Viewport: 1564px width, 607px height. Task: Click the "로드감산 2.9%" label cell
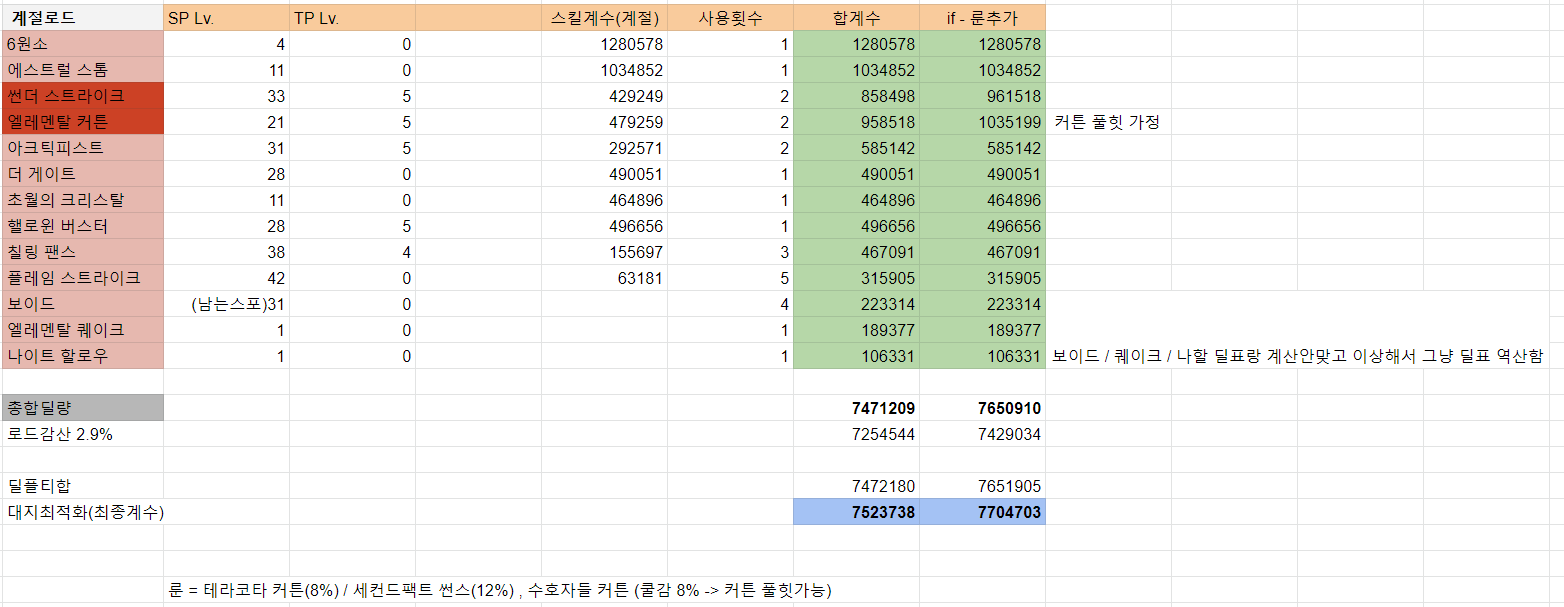[82, 434]
